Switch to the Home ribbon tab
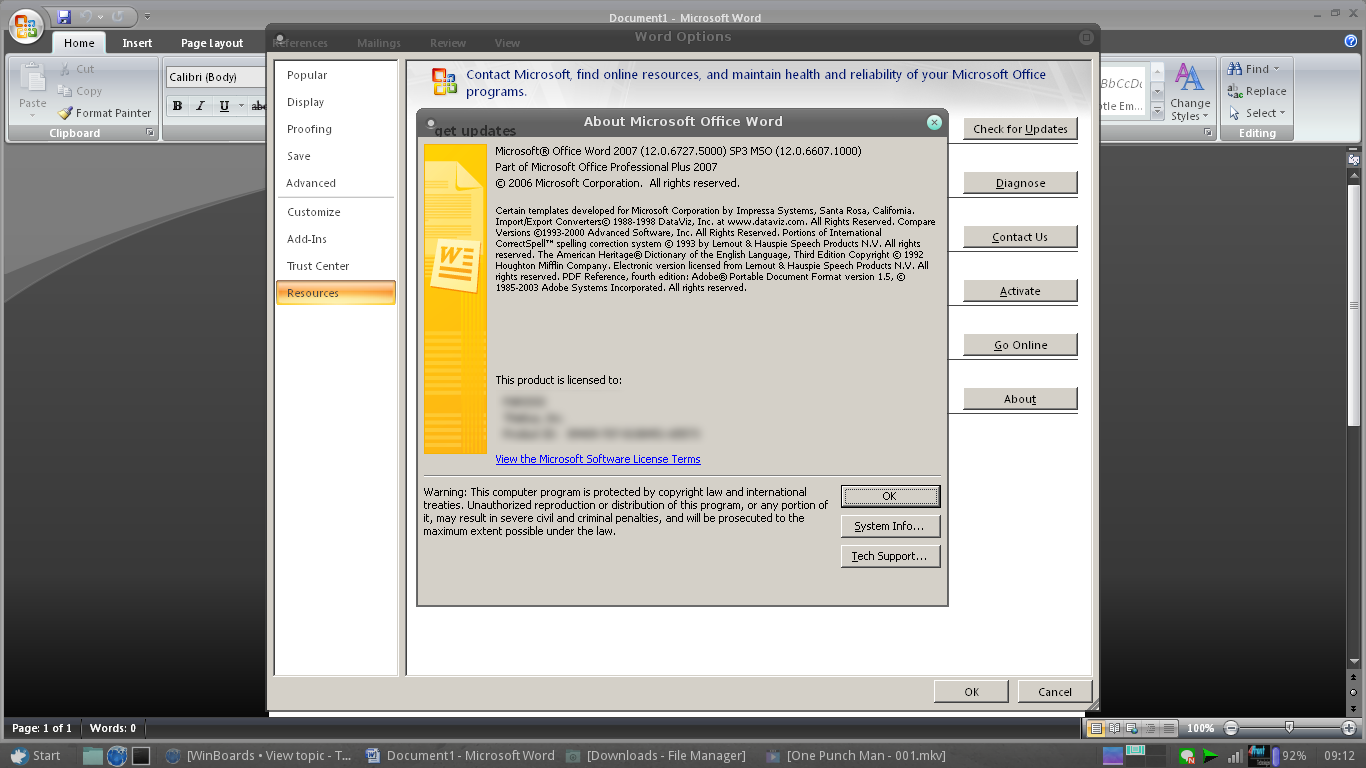This screenshot has height=768, width=1366. coord(79,43)
